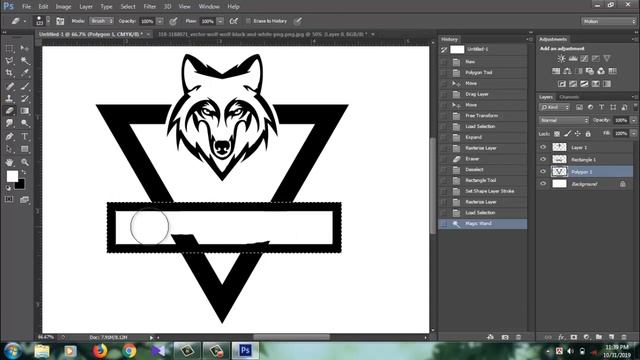Open the Image menu
The width and height of the screenshot is (640, 360).
(63, 7)
